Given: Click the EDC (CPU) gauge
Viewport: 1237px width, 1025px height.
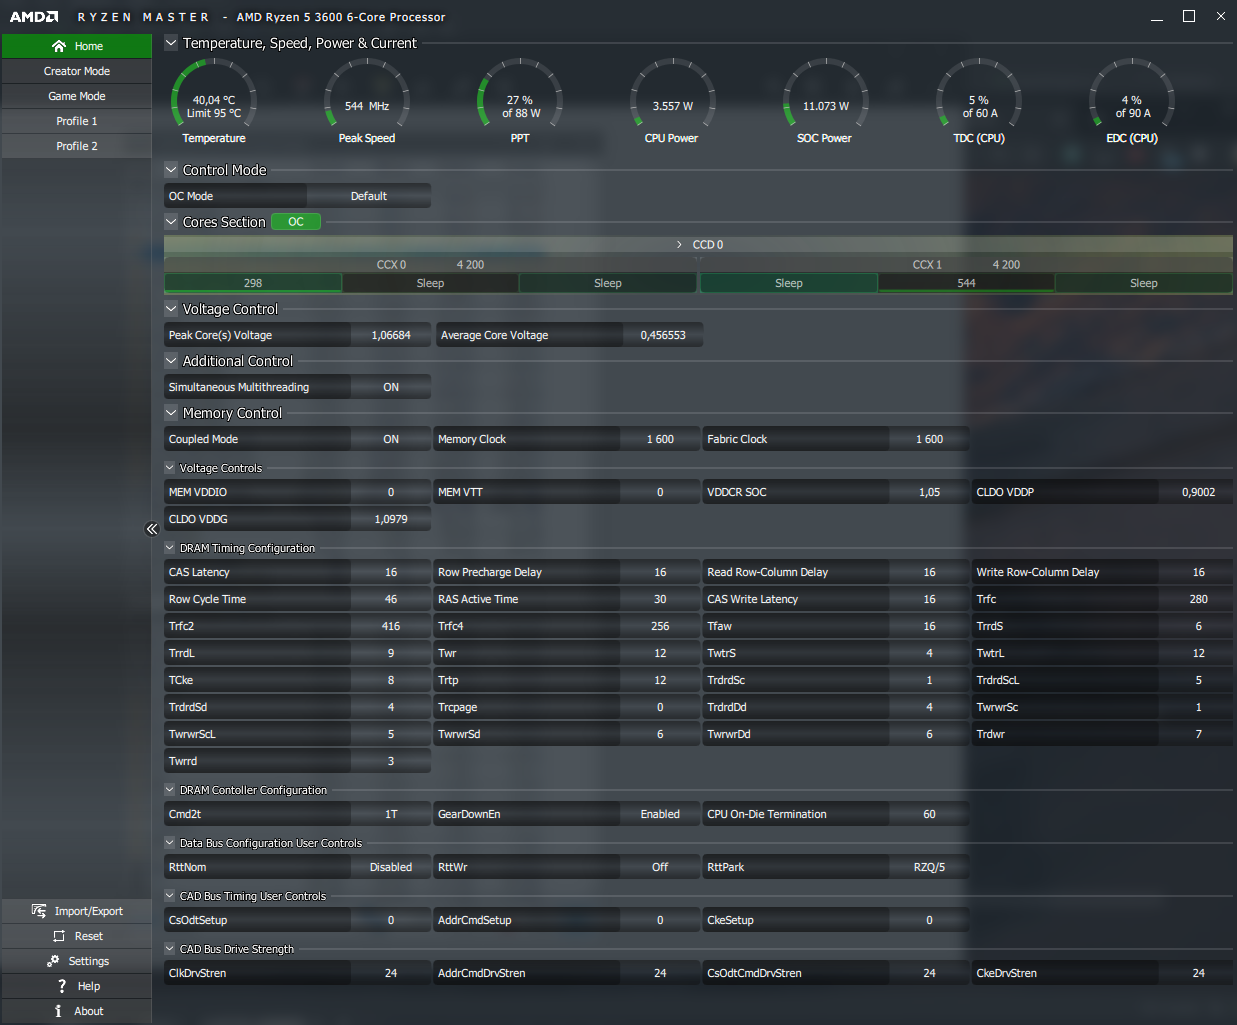Looking at the screenshot, I should [x=1131, y=94].
